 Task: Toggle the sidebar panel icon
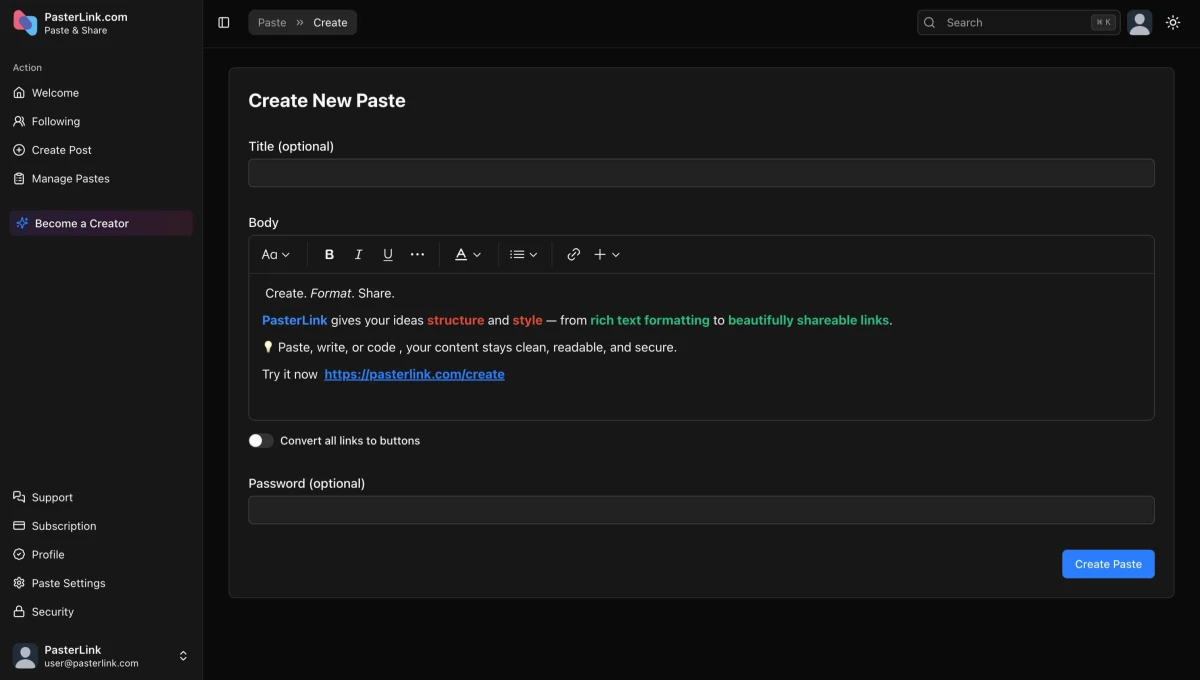pyautogui.click(x=224, y=22)
